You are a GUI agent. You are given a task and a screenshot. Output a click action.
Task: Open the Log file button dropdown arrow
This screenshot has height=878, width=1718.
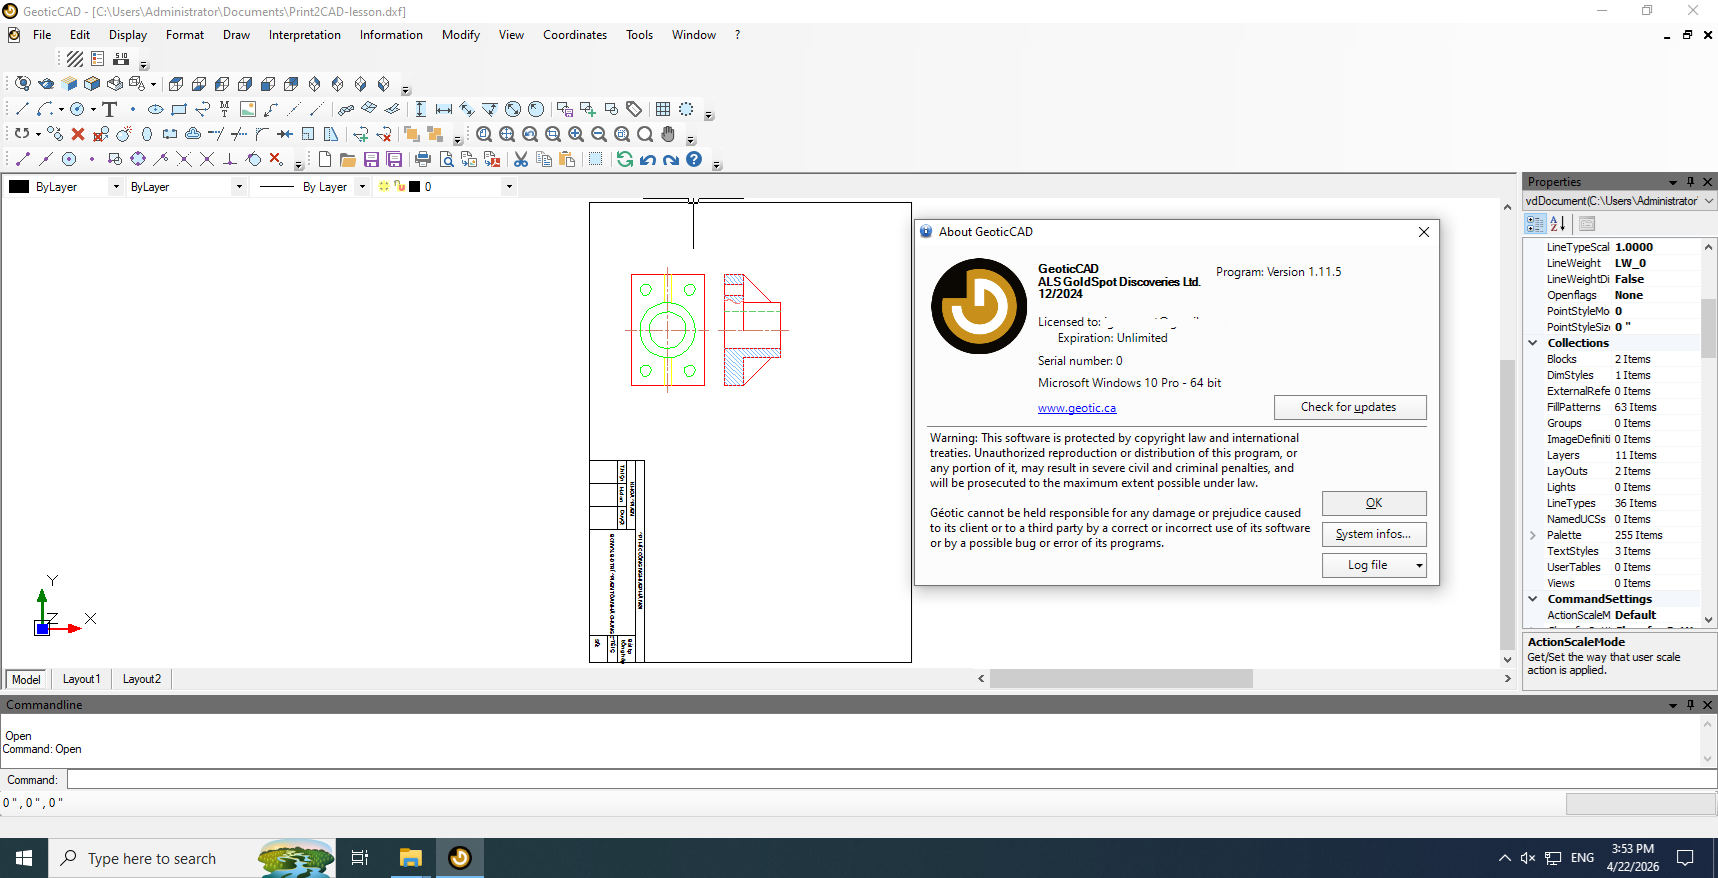coord(1418,566)
